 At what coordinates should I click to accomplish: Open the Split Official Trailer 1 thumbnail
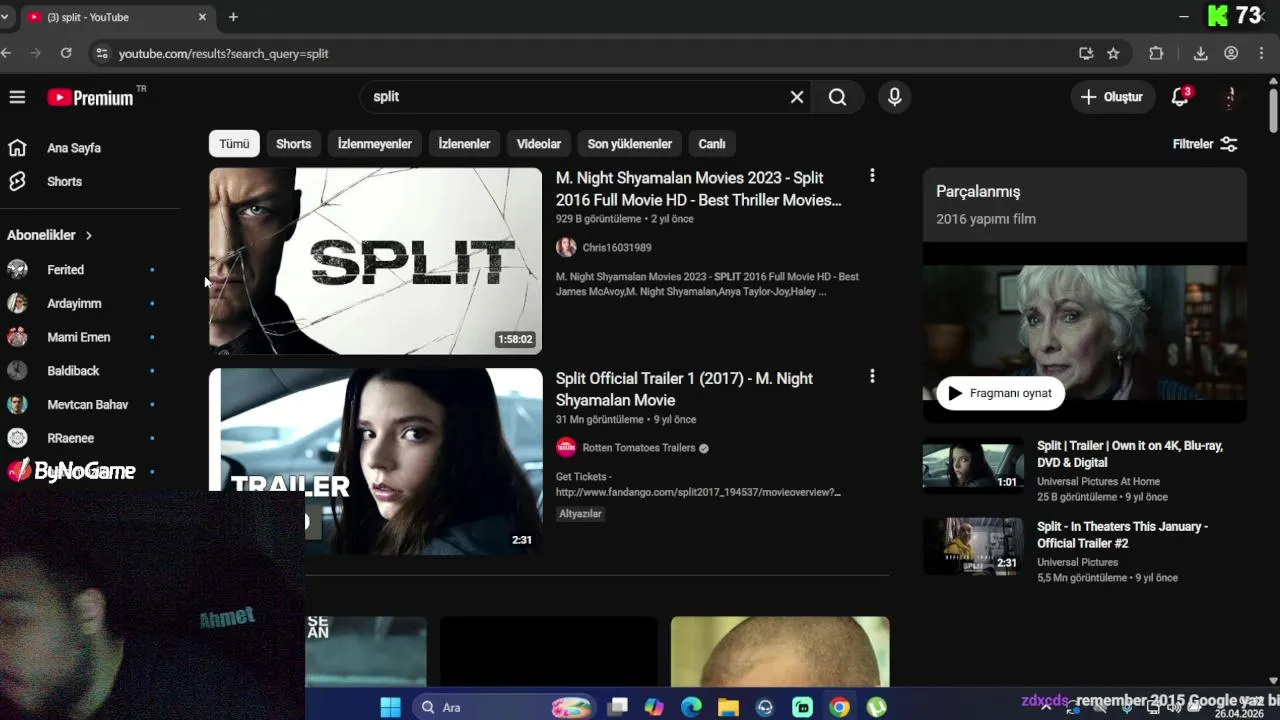click(x=375, y=461)
